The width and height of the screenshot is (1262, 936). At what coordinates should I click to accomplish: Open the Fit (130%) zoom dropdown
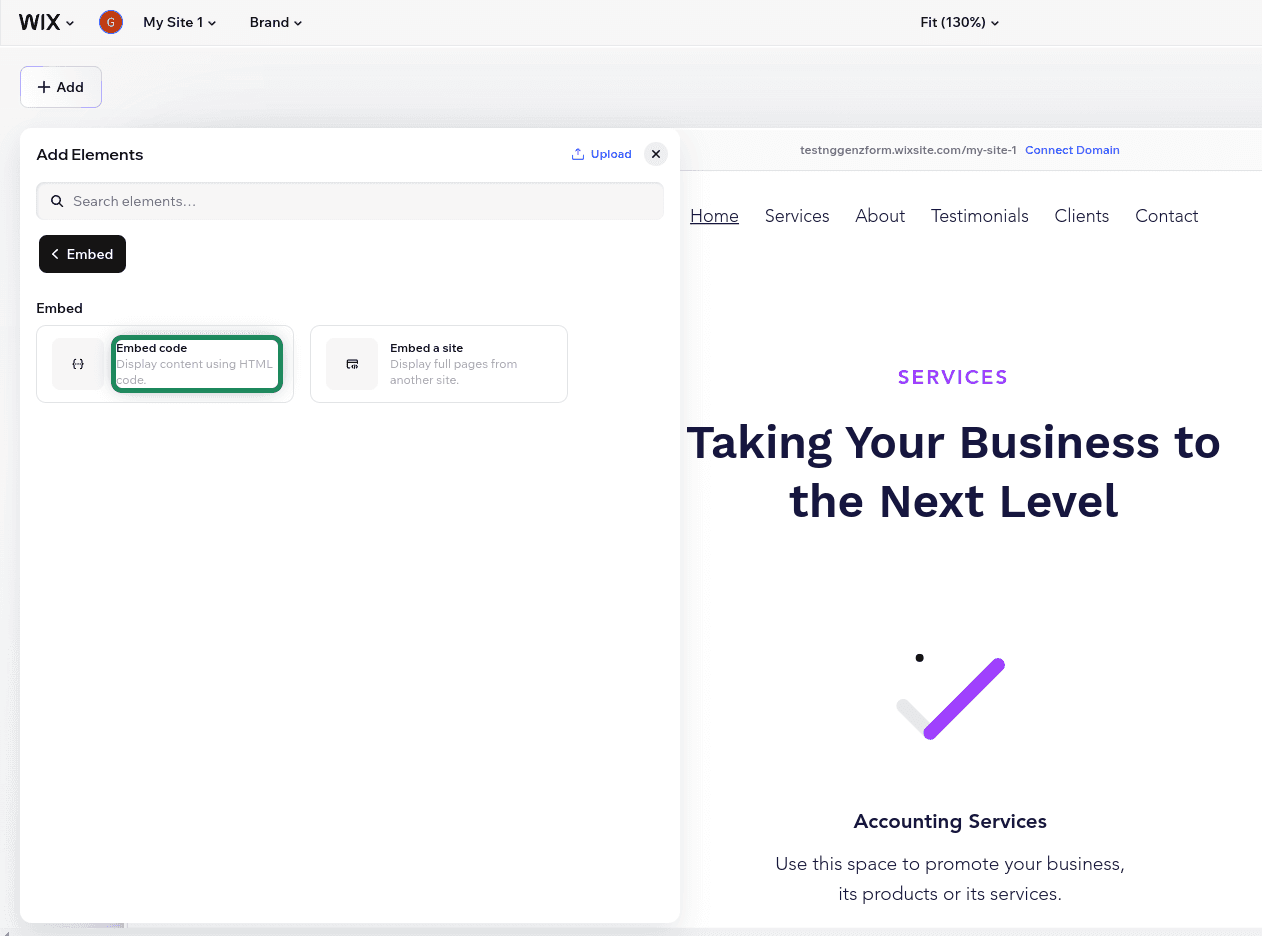point(959,22)
